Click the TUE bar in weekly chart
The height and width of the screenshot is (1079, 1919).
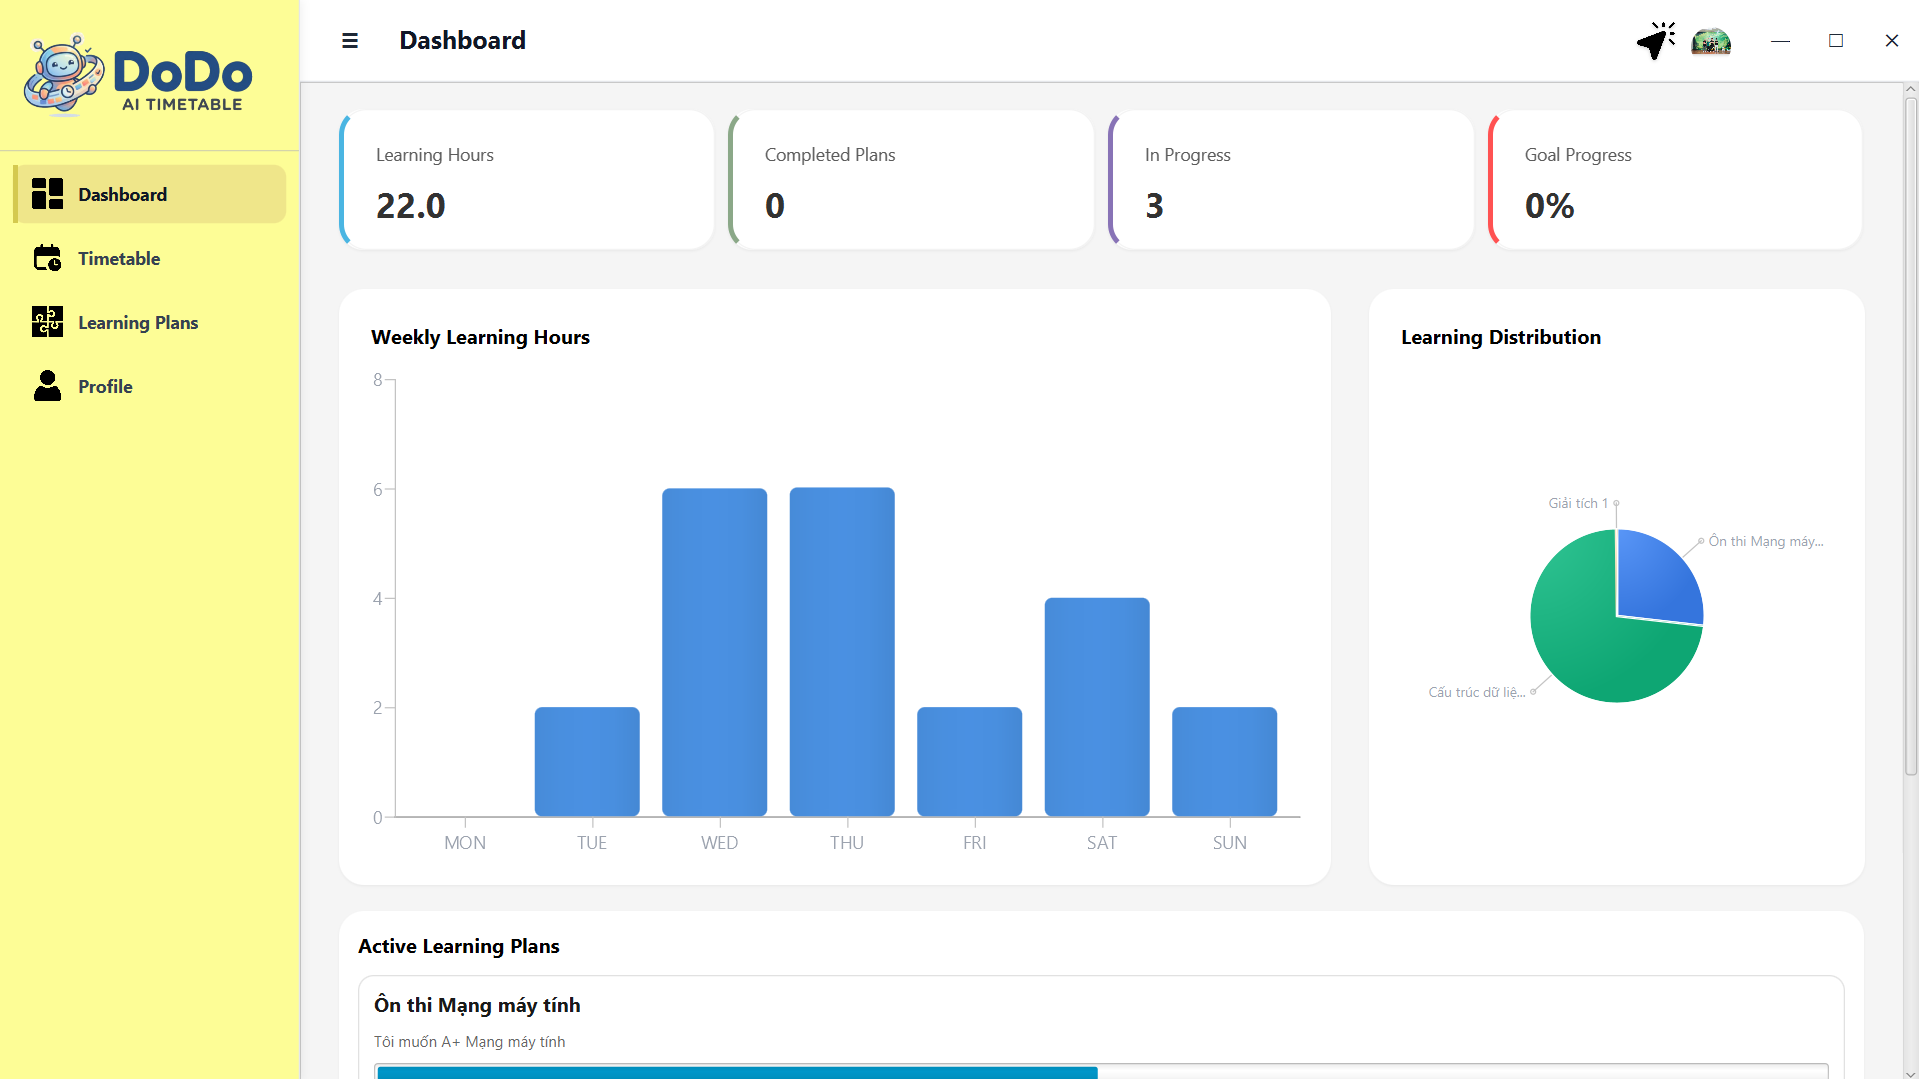click(587, 762)
